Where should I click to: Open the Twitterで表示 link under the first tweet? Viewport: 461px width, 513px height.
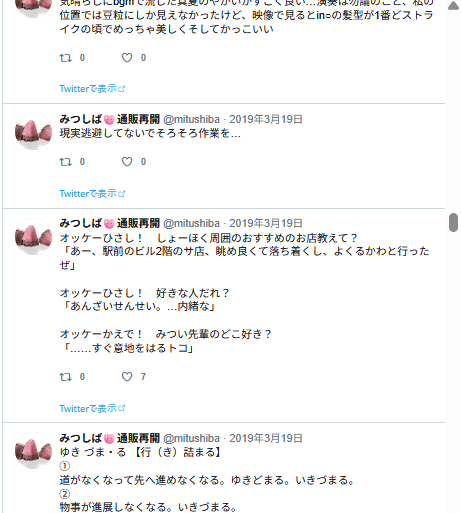pyautogui.click(x=92, y=89)
